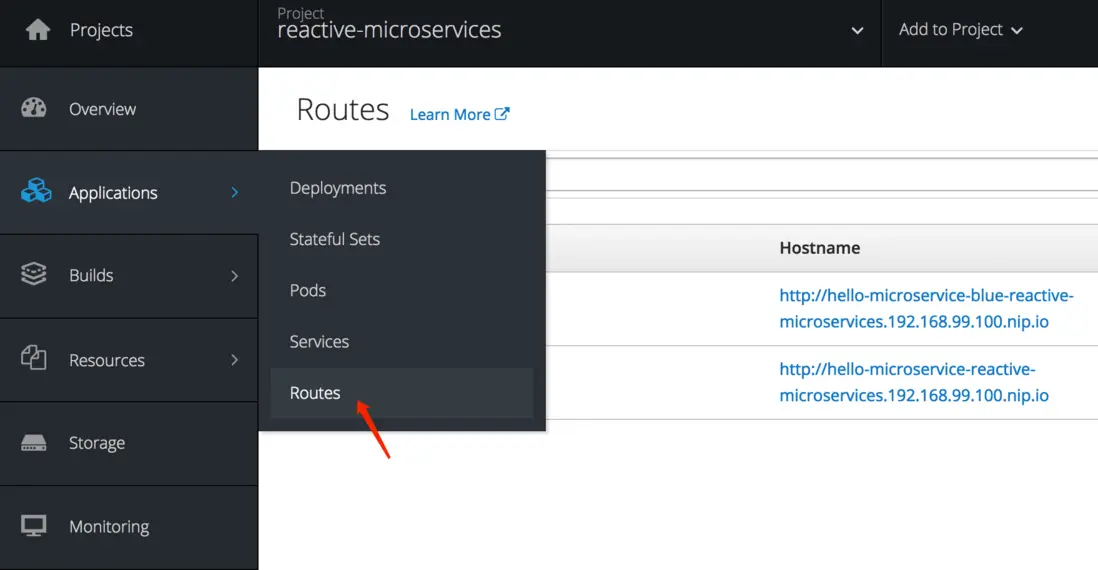Open the reactive-microservices project dropdown
The height and width of the screenshot is (570, 1098).
[857, 31]
